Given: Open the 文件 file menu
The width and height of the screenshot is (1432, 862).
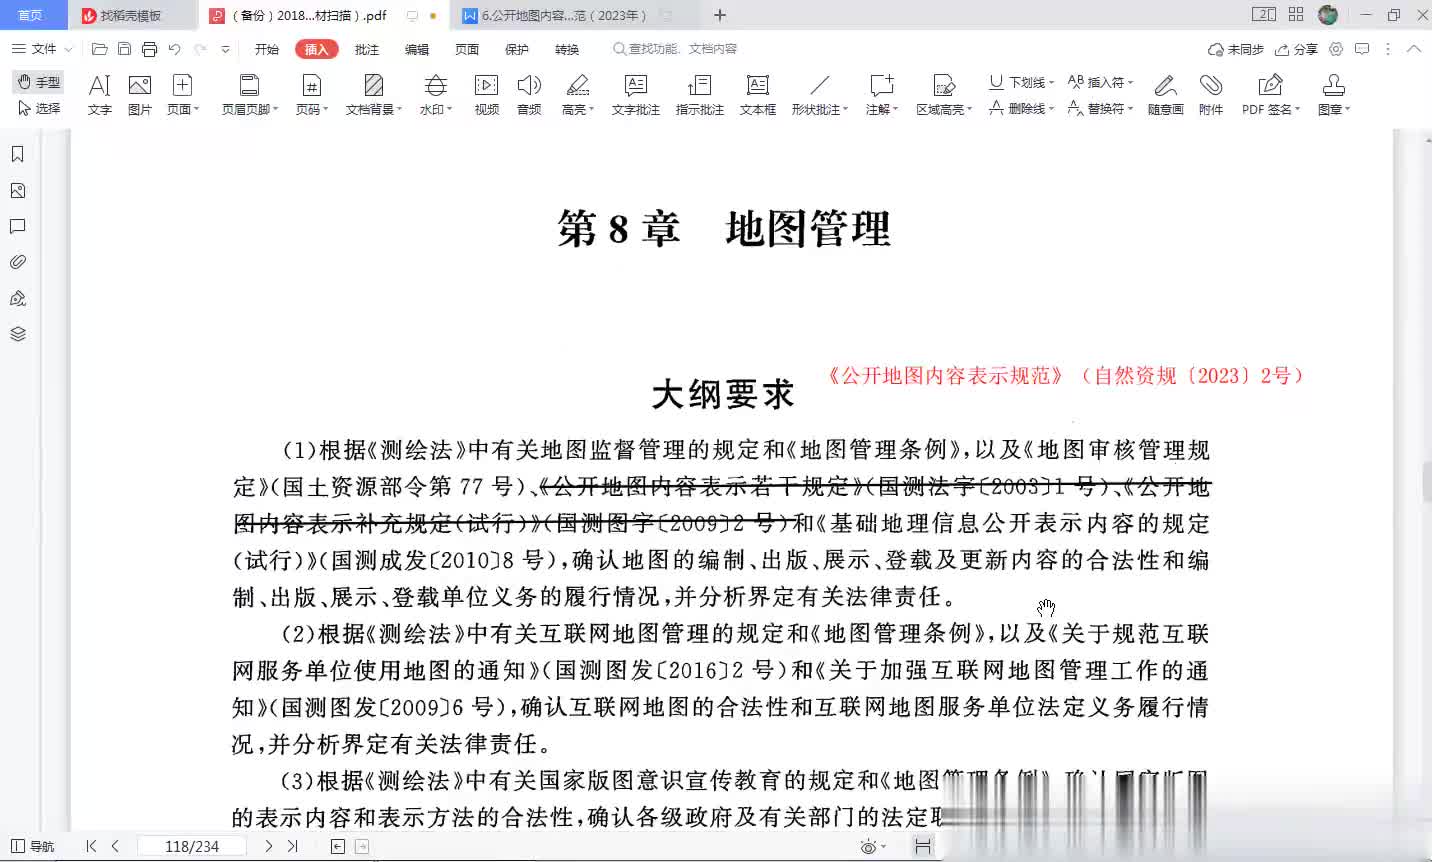Looking at the screenshot, I should (x=42, y=49).
